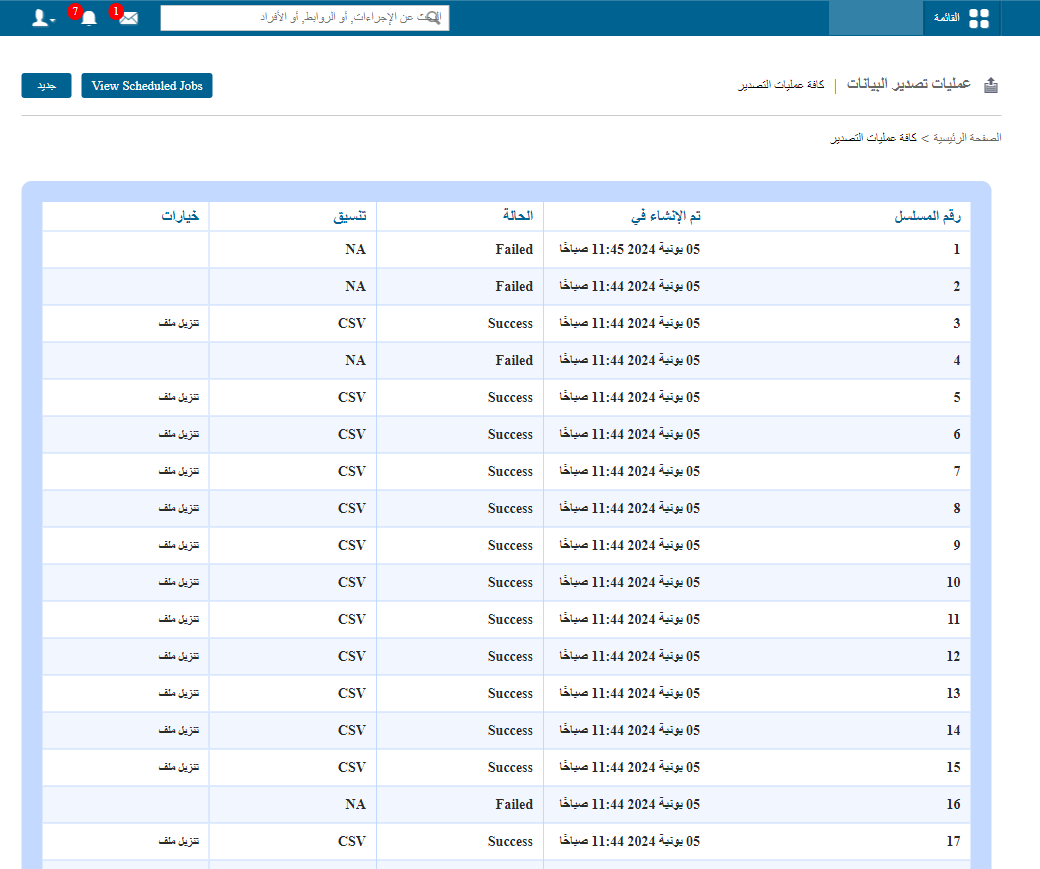Viewport: 1040px width, 869px height.
Task: Download file for export row 8
Action: click(178, 508)
